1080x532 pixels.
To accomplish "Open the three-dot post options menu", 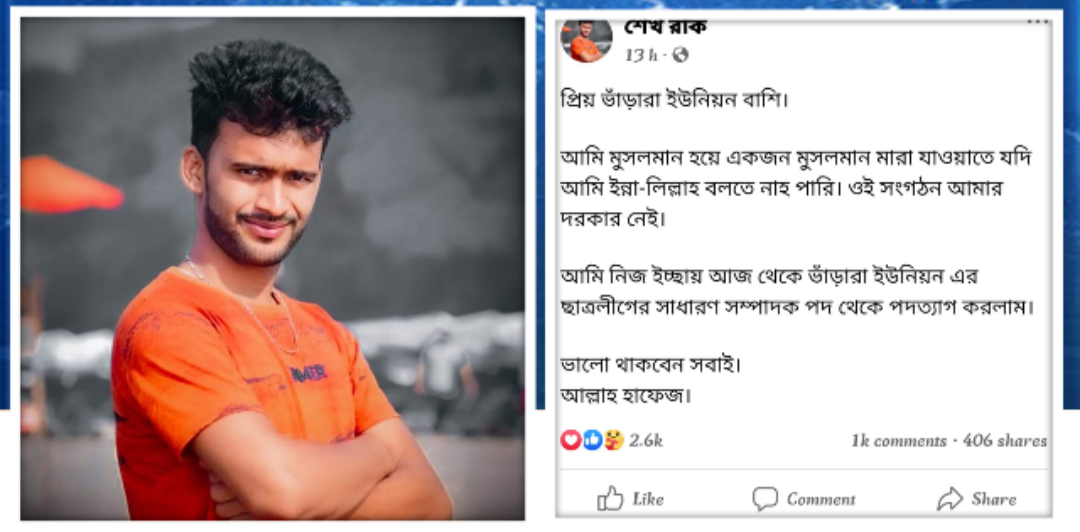I will tap(1037, 22).
